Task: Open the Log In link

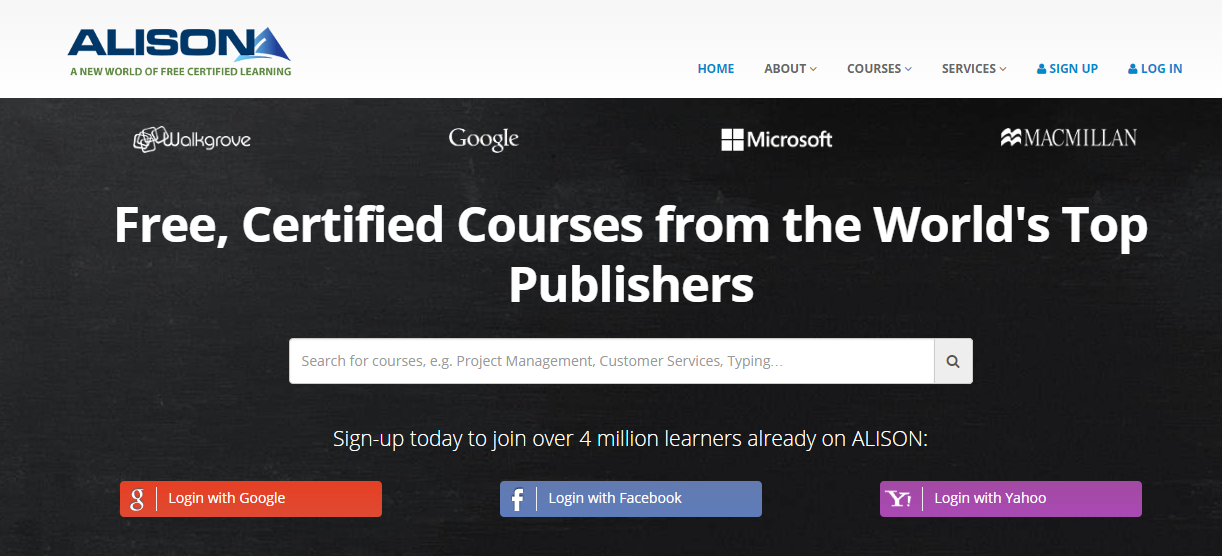Action: (1155, 69)
